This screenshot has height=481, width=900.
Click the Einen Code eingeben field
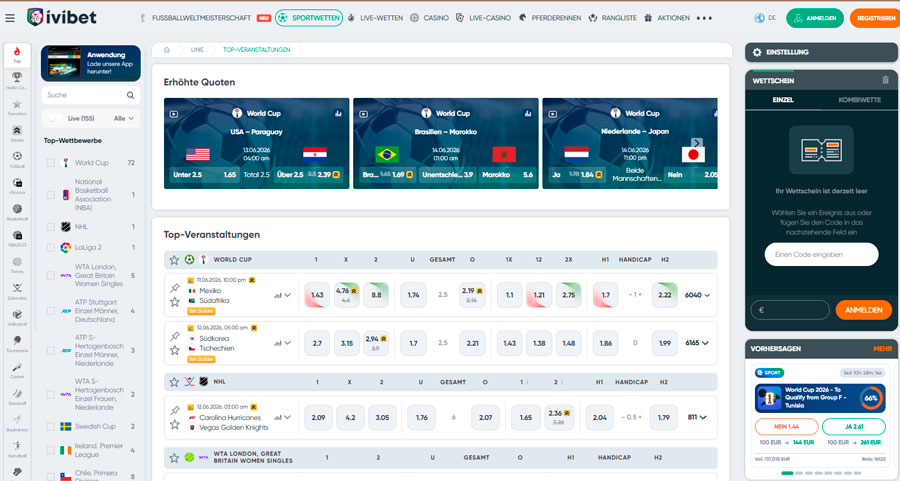[x=821, y=254]
